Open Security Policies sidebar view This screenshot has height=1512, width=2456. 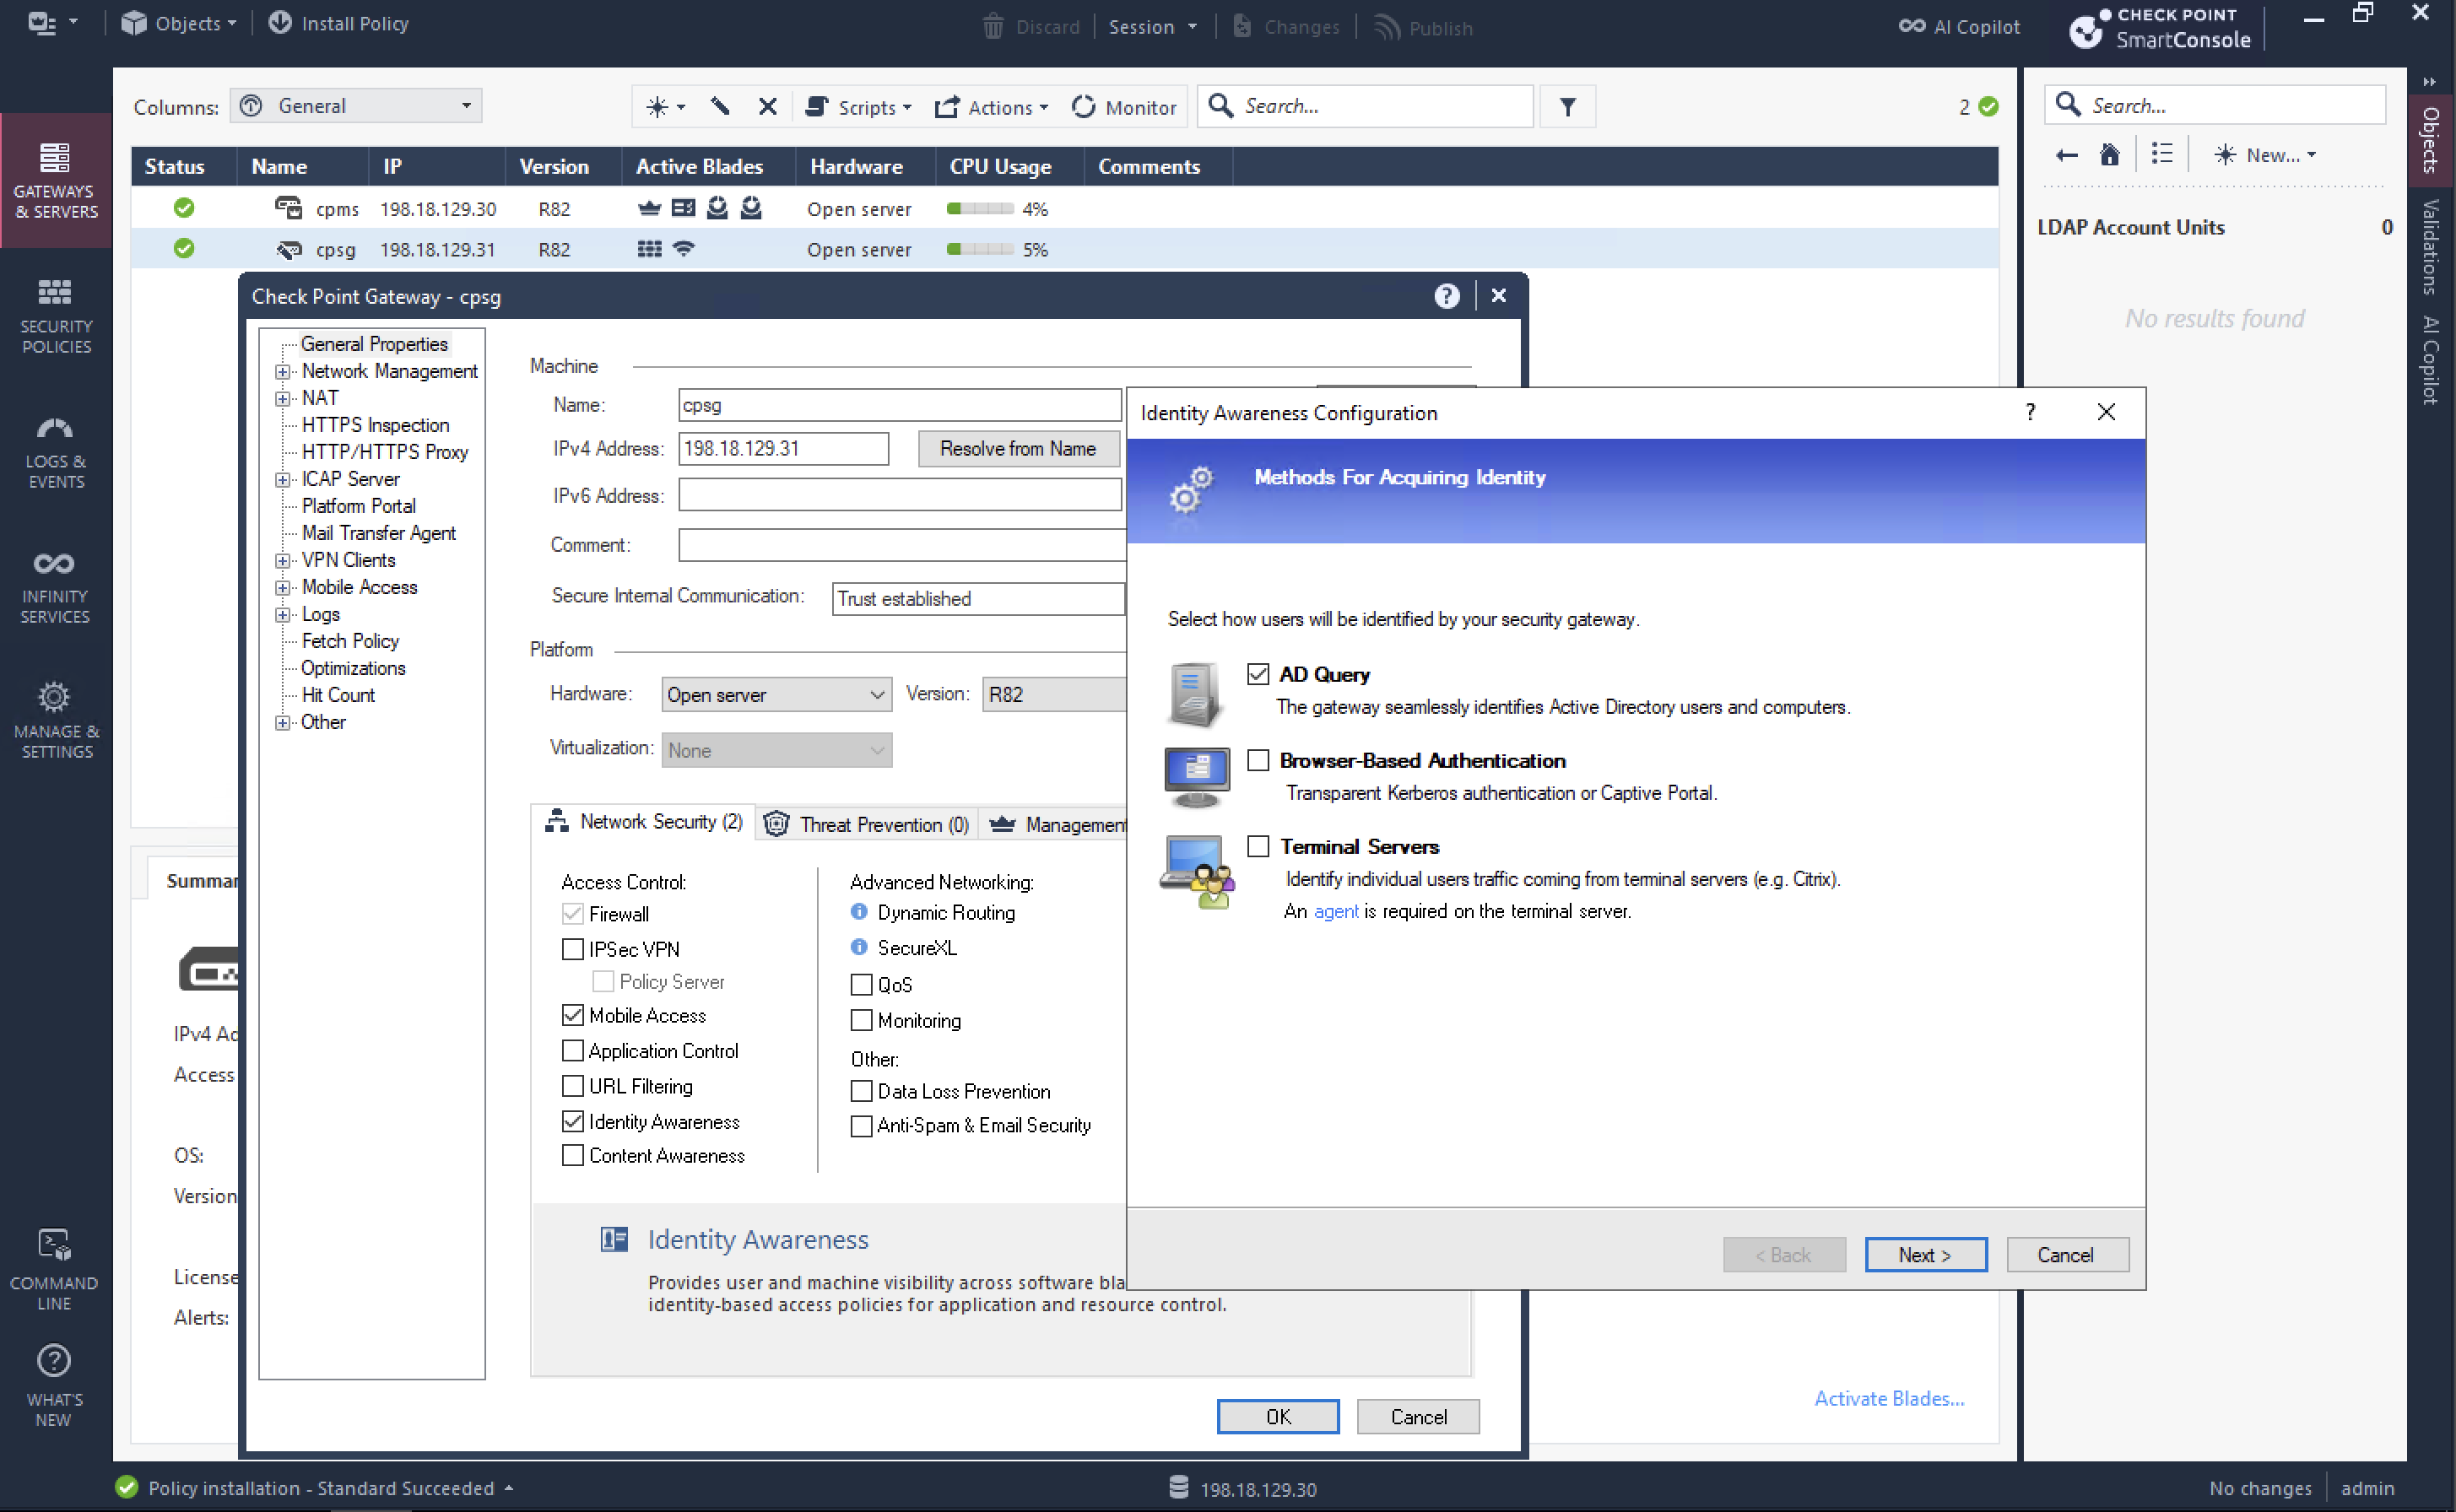point(55,315)
